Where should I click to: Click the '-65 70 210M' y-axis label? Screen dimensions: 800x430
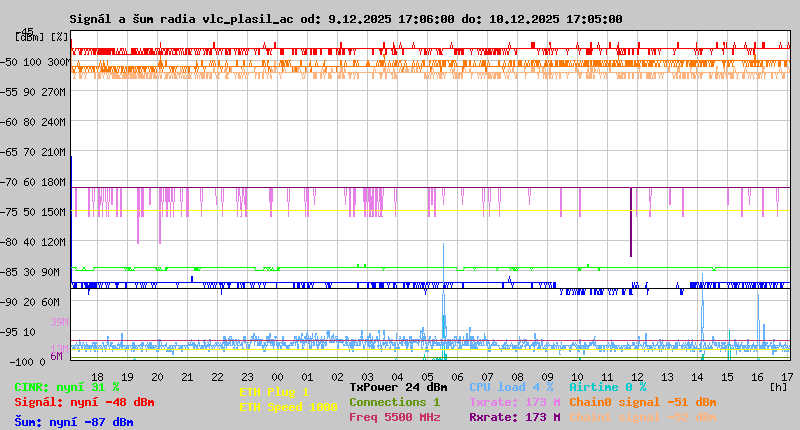click(34, 152)
